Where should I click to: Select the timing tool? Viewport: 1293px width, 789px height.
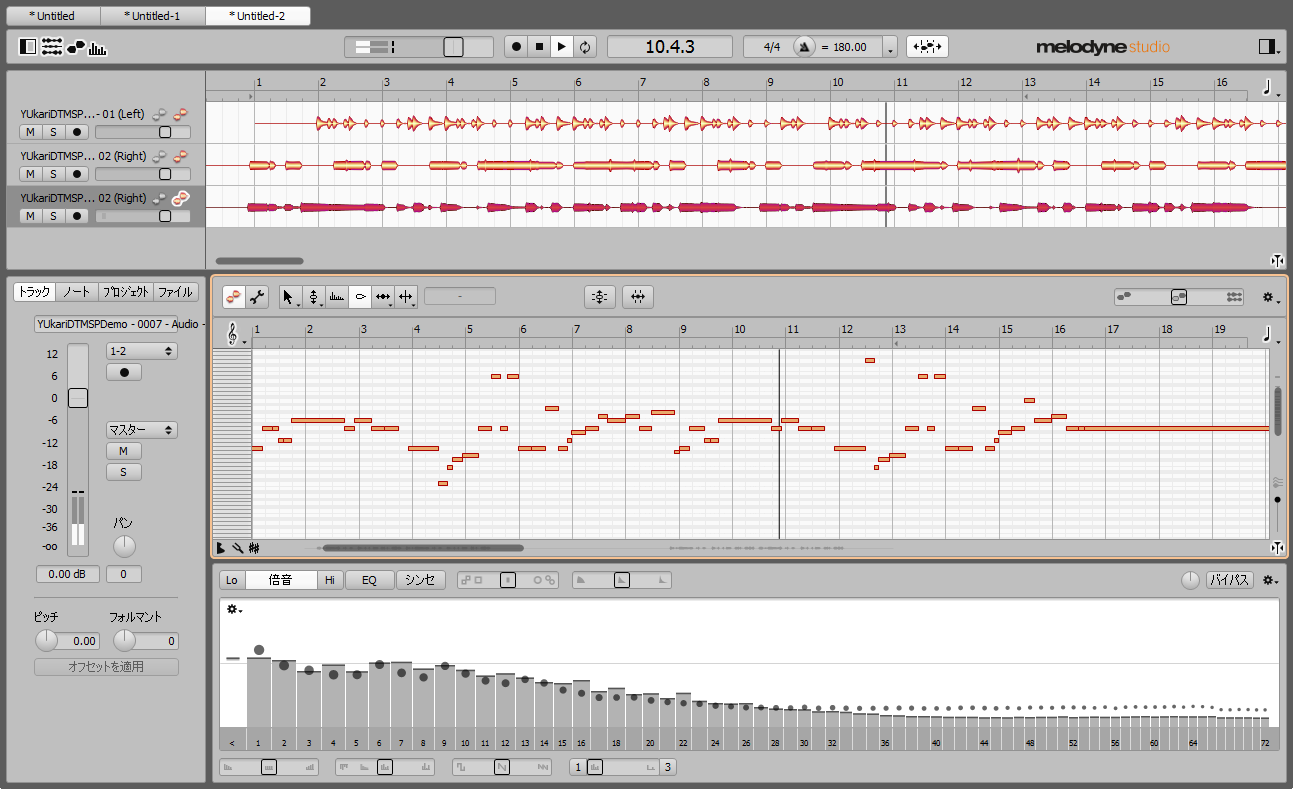(x=383, y=297)
